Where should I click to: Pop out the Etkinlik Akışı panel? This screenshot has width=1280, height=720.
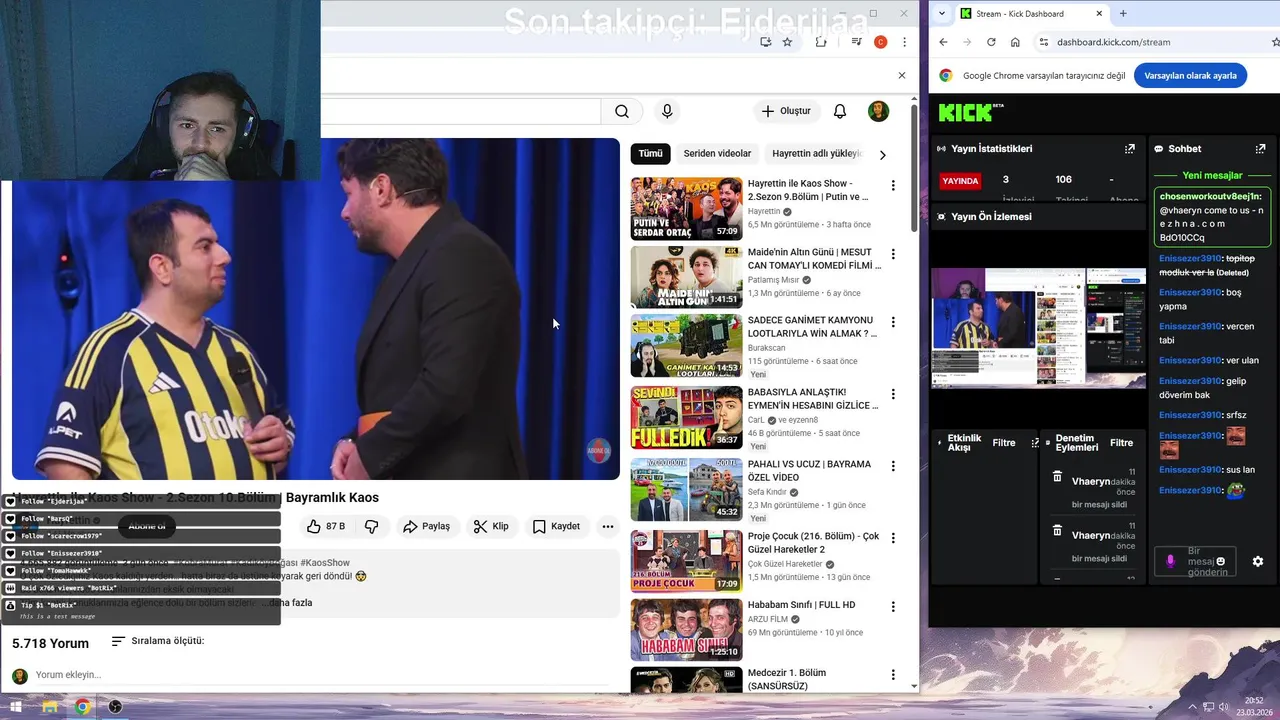pos(1035,442)
